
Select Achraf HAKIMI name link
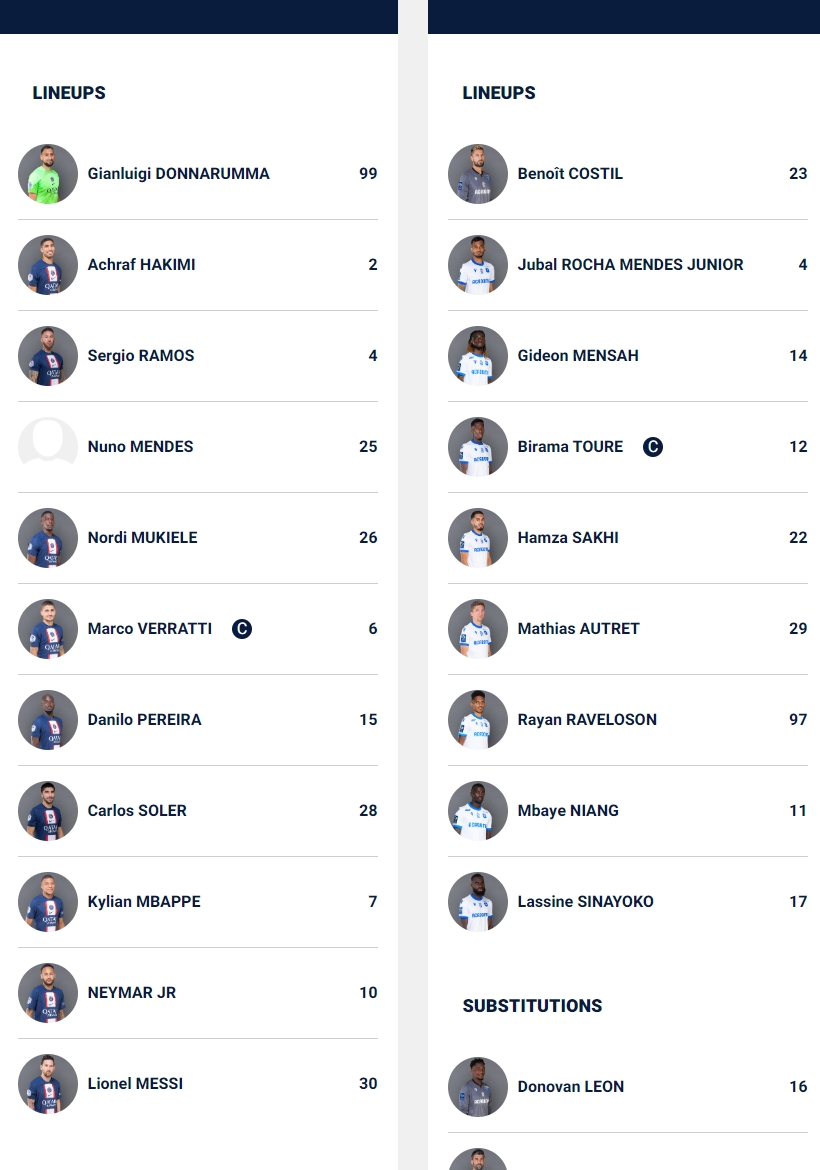142,264
